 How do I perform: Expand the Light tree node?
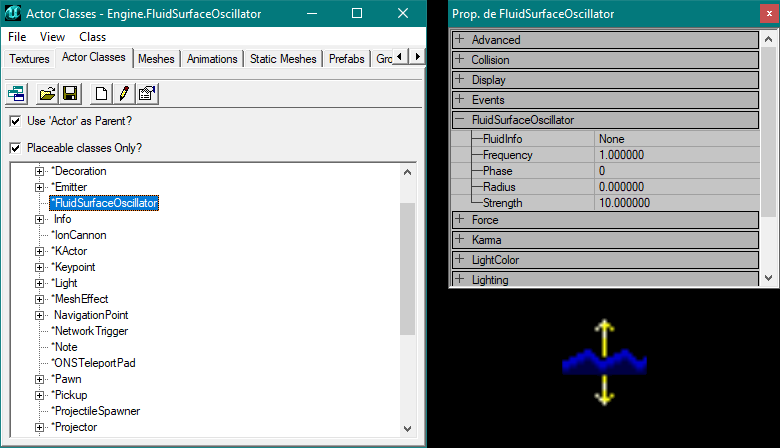tap(39, 283)
